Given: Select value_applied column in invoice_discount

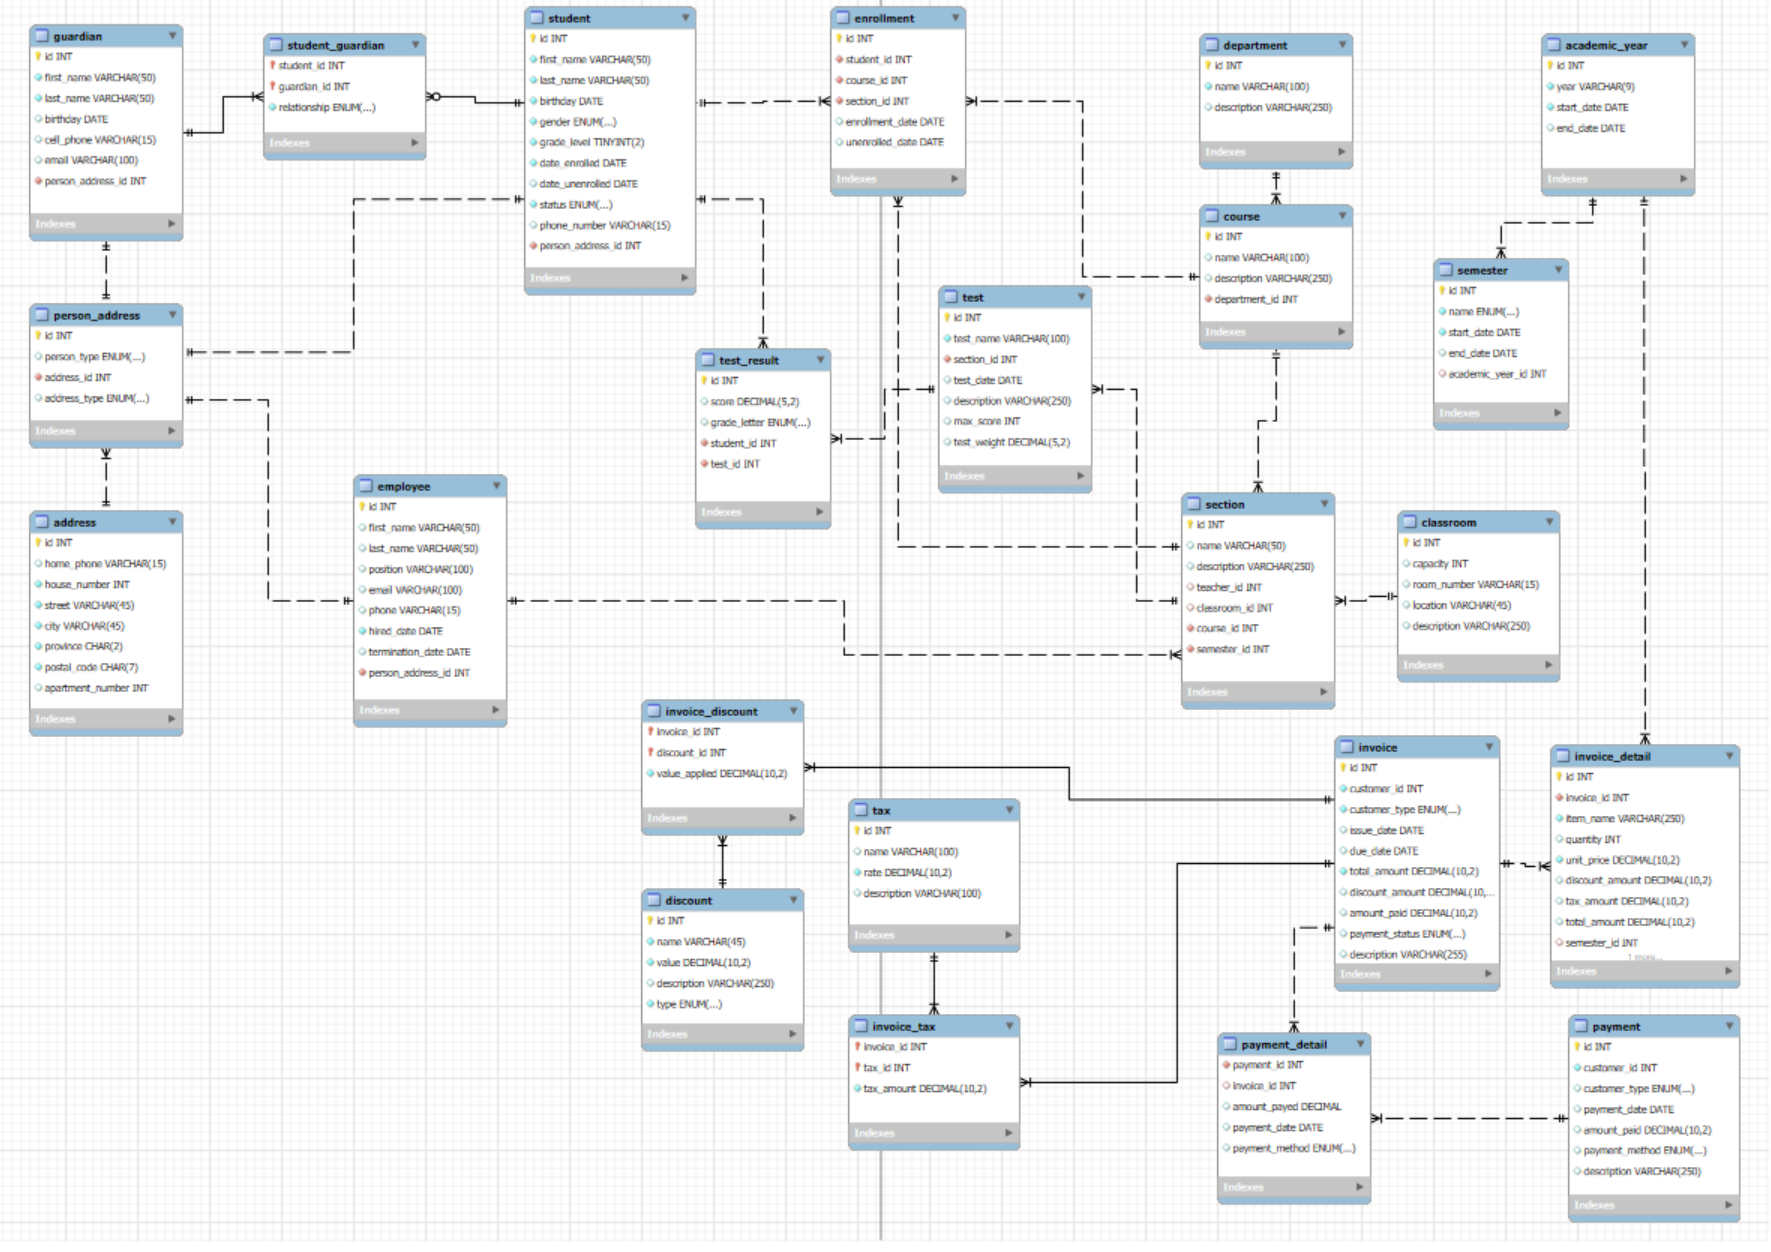Looking at the screenshot, I should [718, 774].
